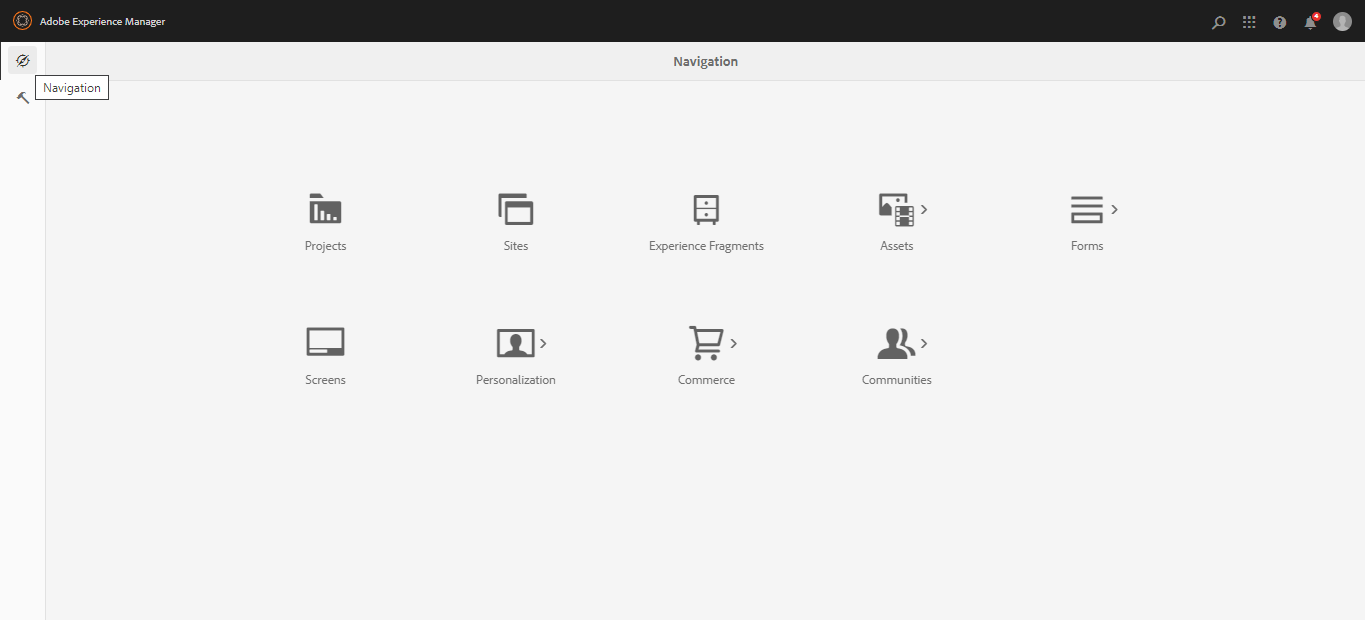Open the Forms icon
1365x620 pixels.
(x=1086, y=209)
